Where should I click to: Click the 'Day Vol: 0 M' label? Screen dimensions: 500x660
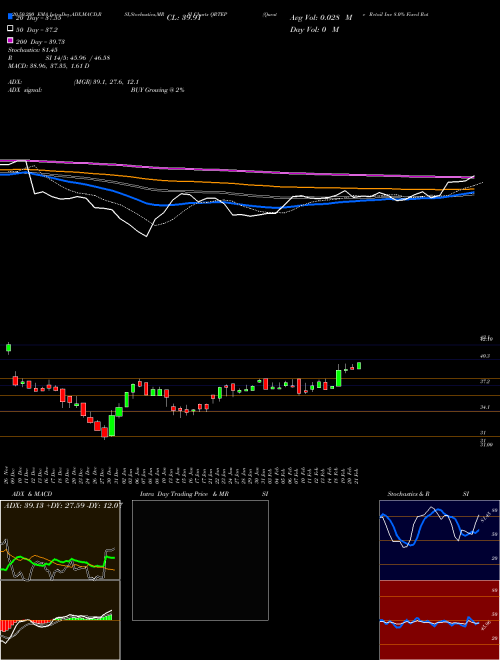[x=314, y=29]
